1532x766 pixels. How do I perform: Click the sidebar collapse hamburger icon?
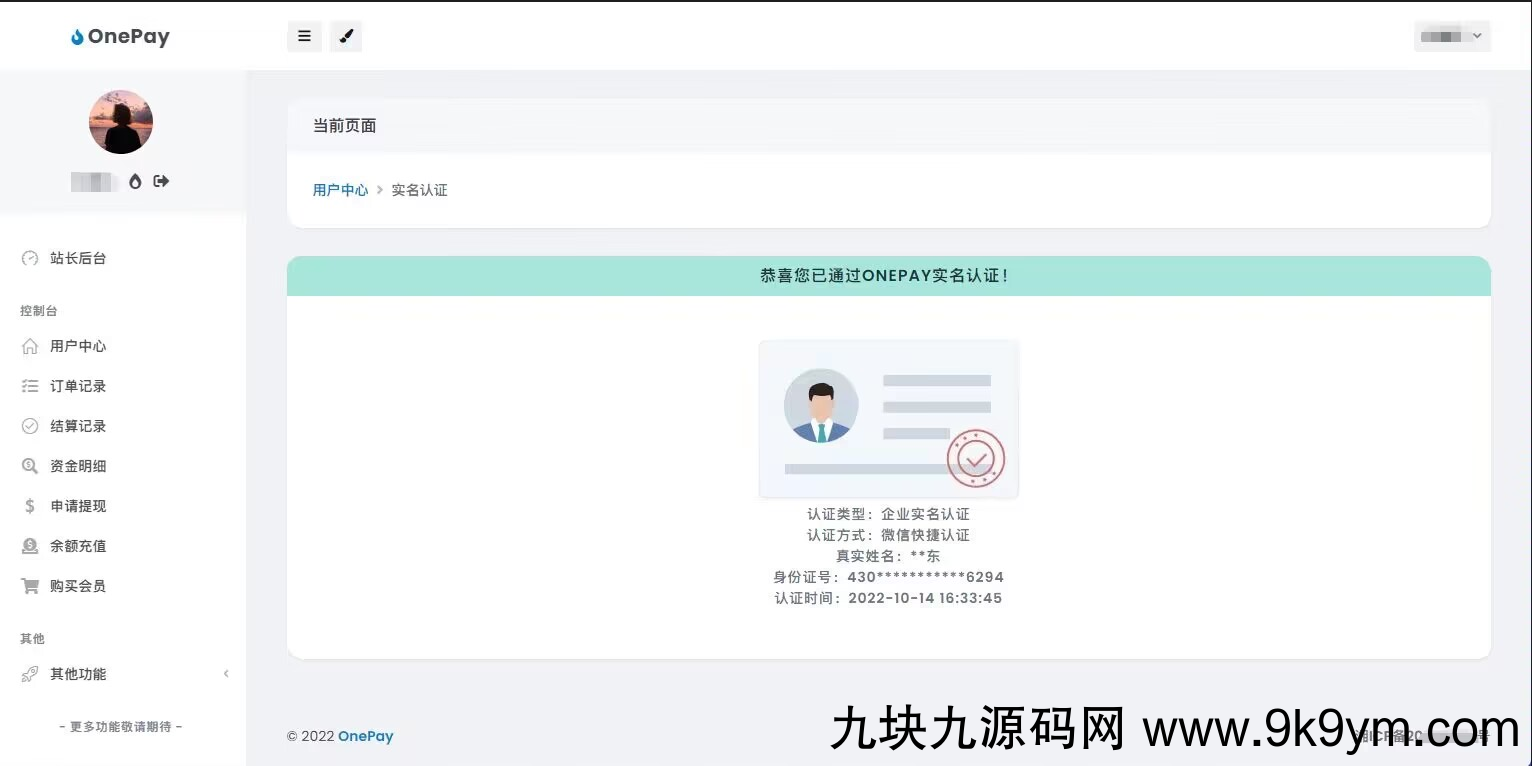pyautogui.click(x=304, y=35)
